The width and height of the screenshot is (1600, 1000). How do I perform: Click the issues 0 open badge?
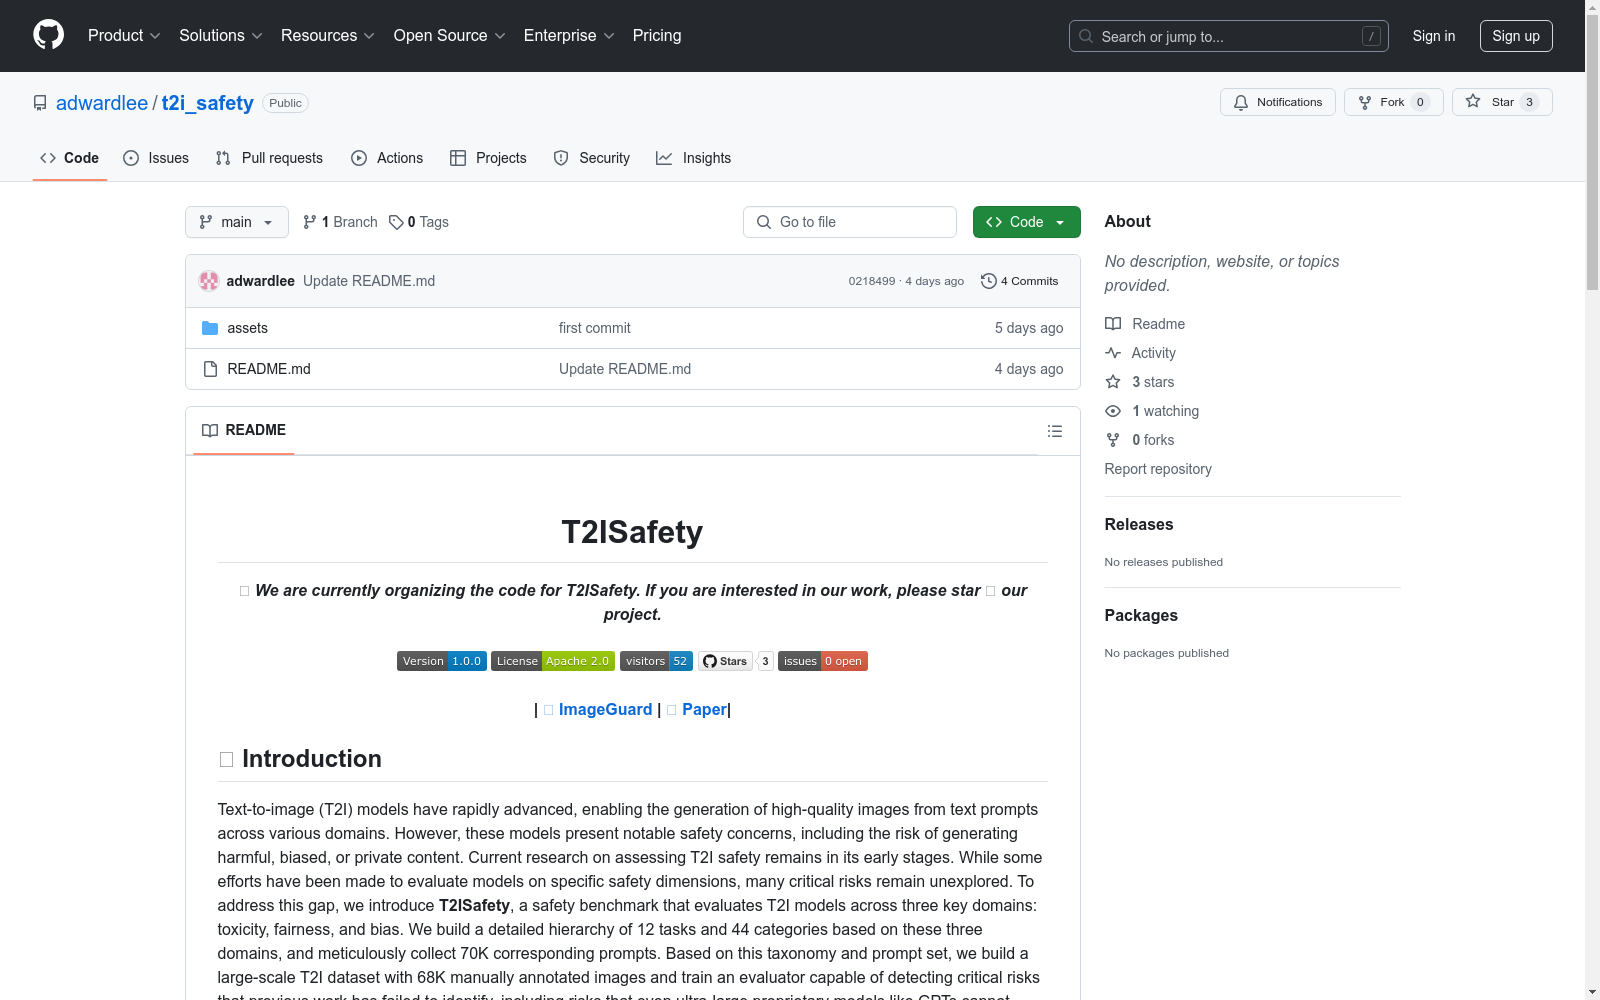[x=823, y=661]
